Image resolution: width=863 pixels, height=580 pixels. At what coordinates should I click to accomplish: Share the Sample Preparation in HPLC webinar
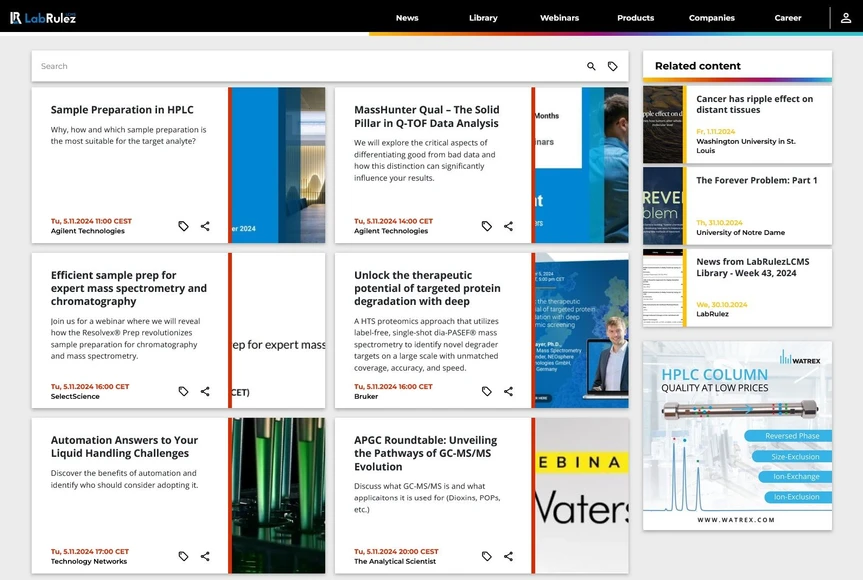(x=205, y=226)
